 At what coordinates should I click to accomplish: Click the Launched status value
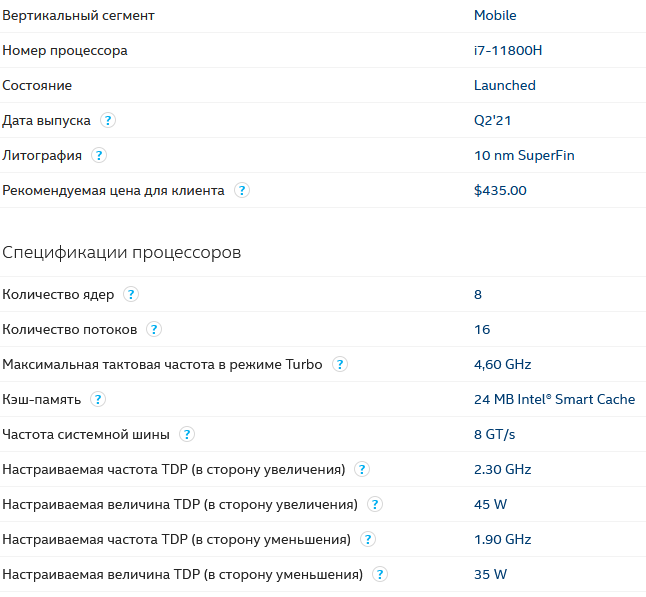(504, 86)
